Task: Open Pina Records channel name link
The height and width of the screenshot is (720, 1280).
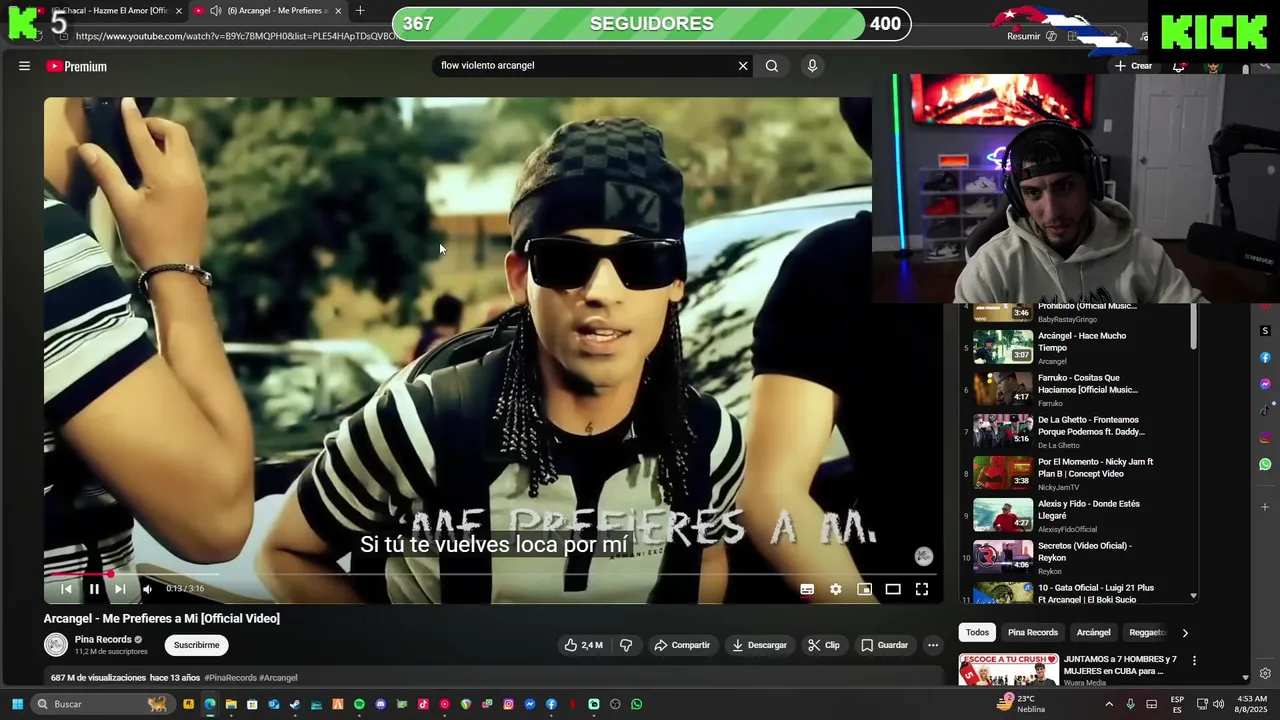Action: coord(103,639)
